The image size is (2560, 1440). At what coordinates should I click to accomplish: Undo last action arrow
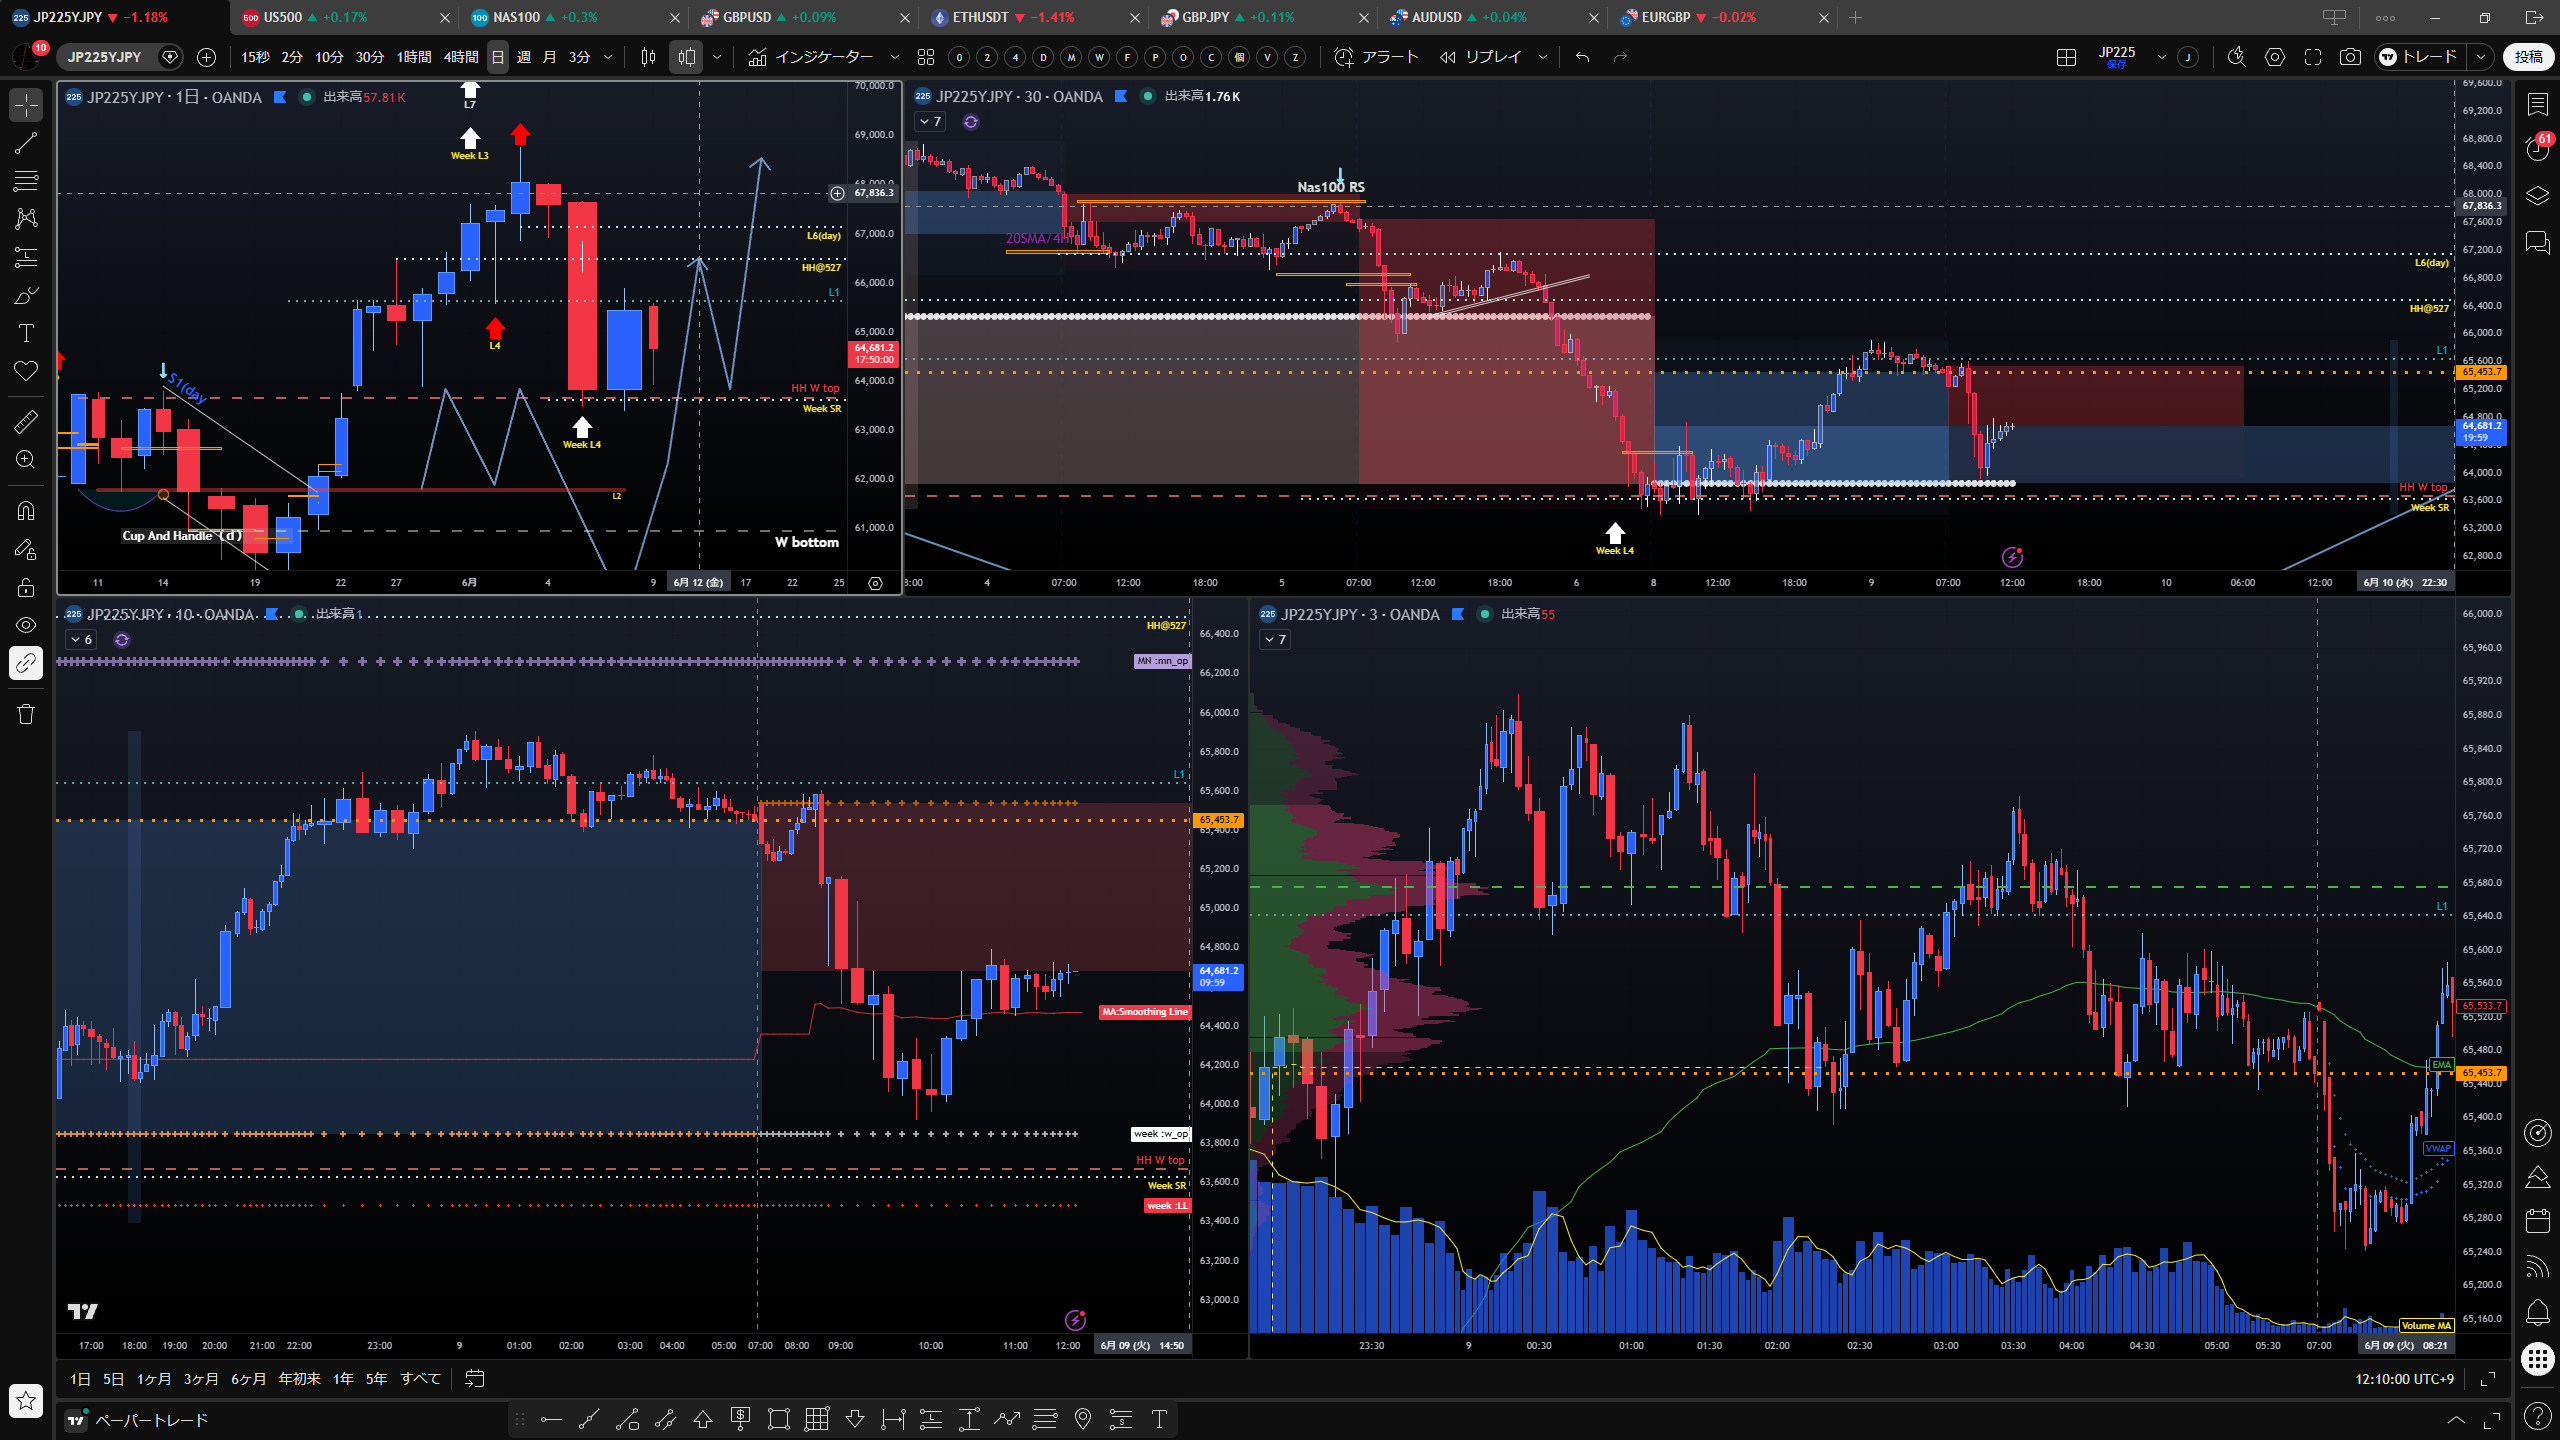coord(1582,57)
